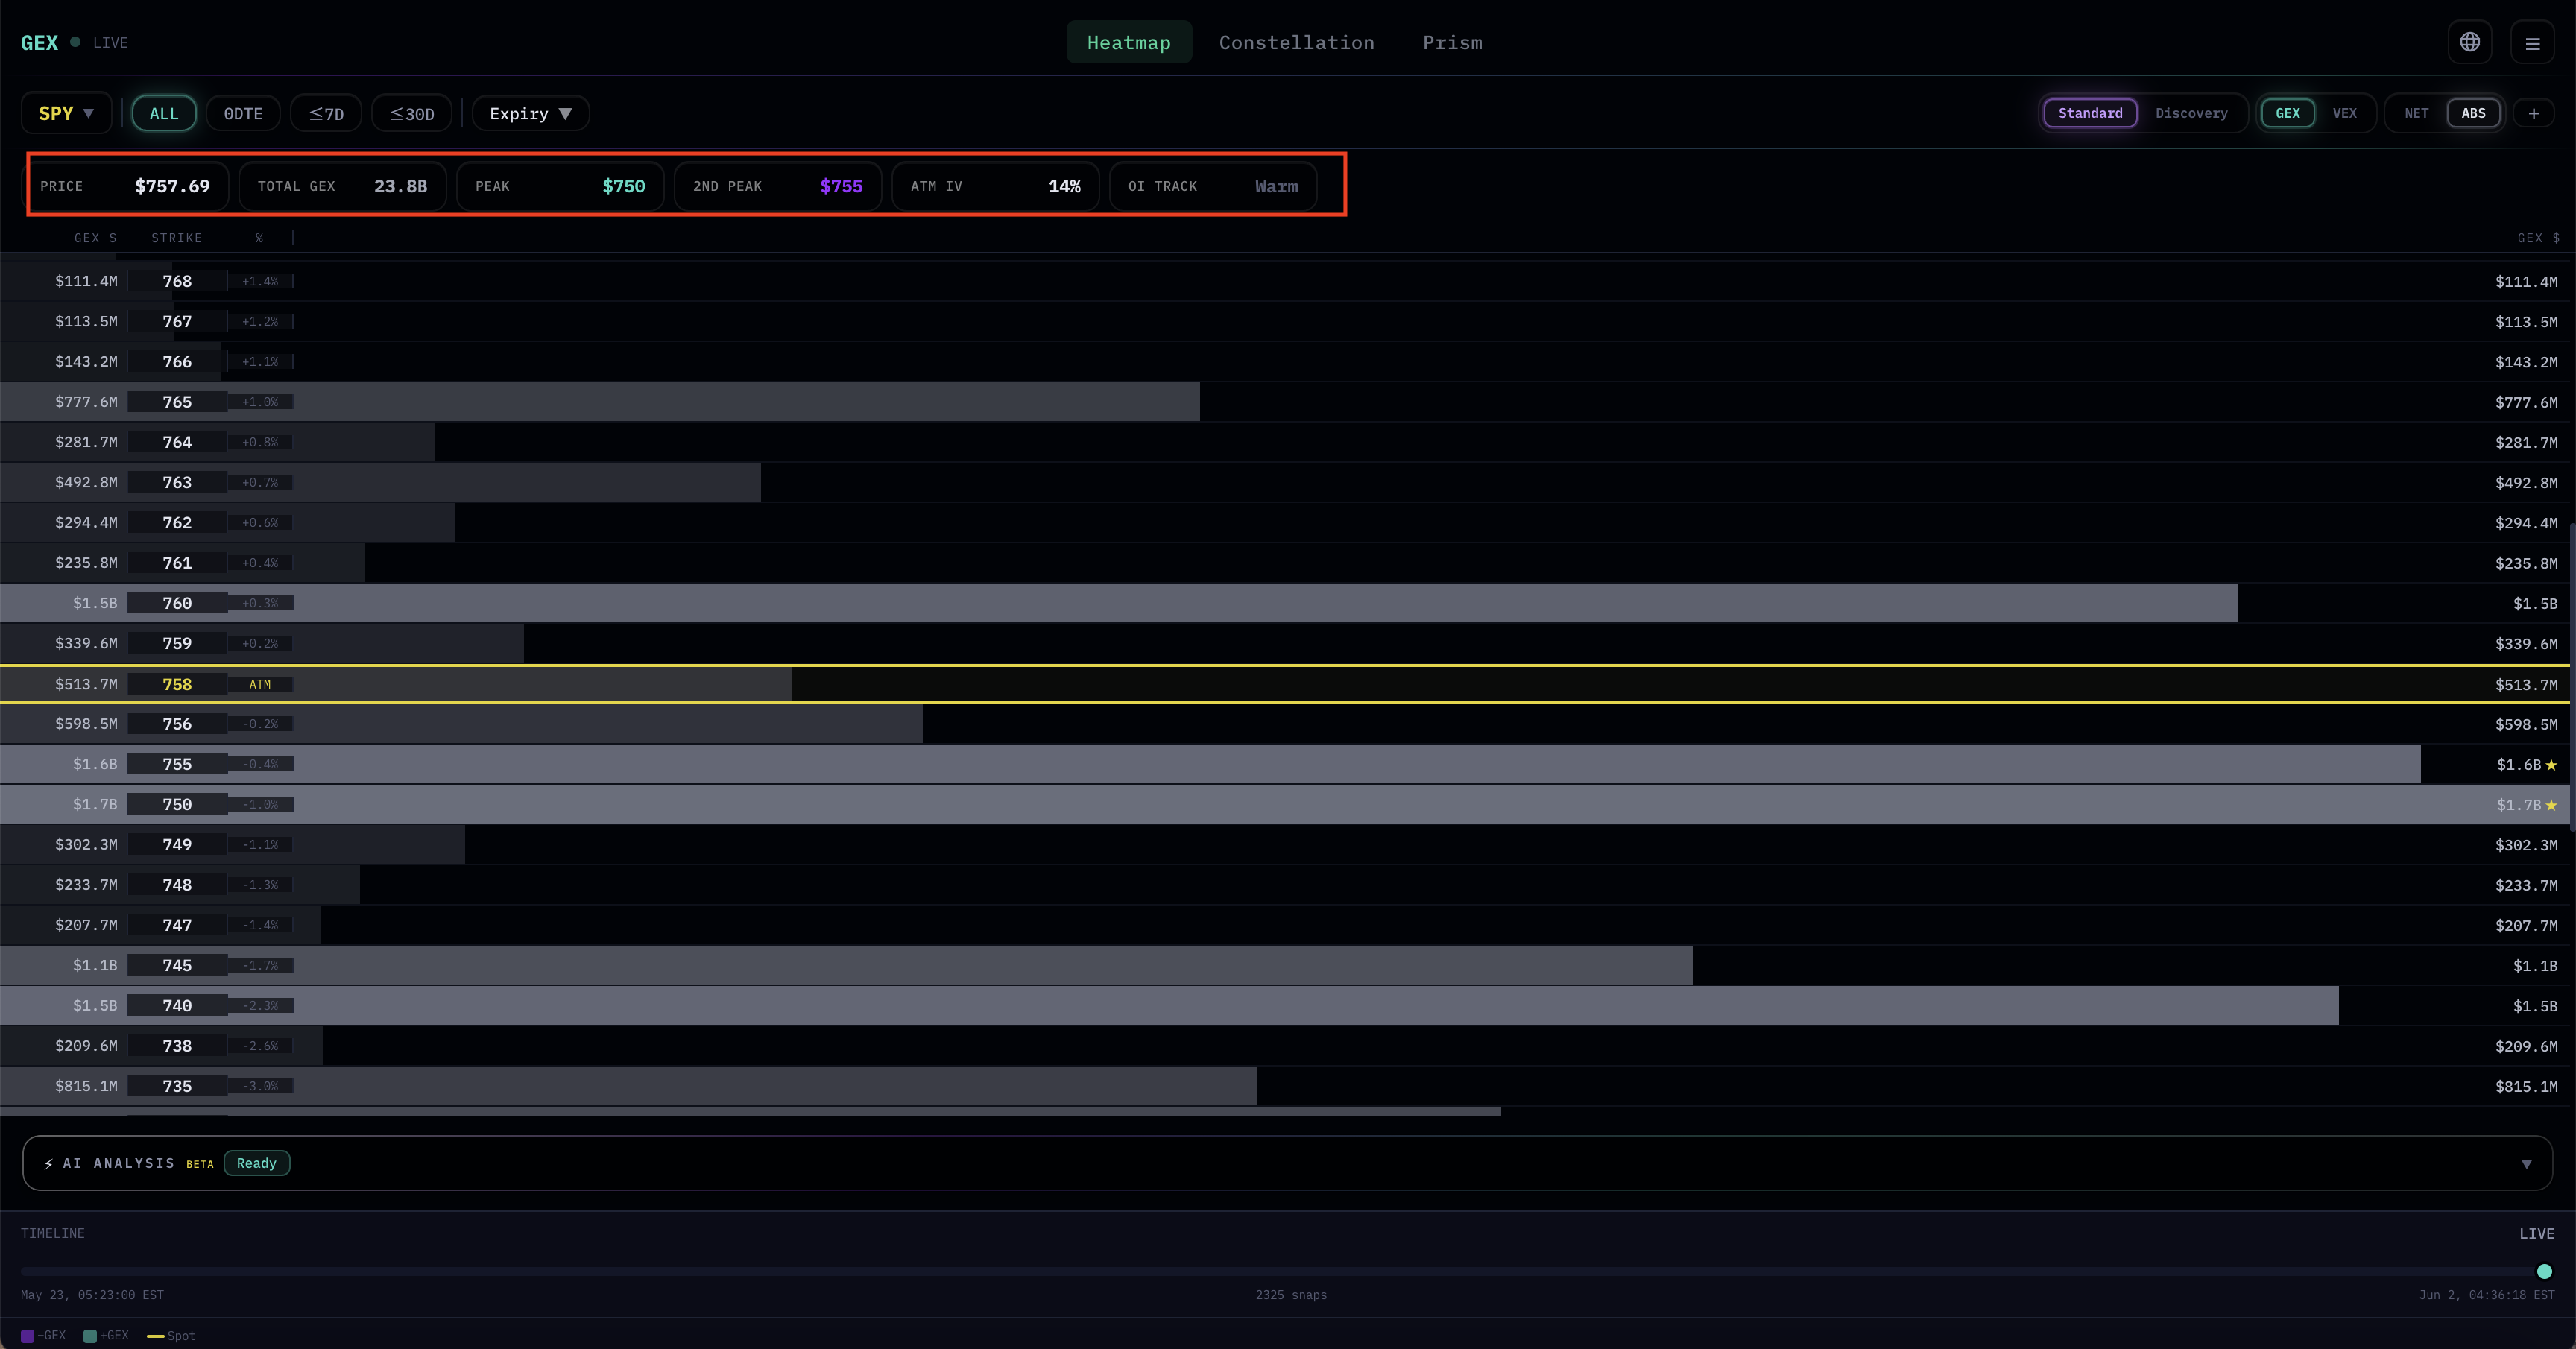
Task: Click the TOTAL GEX 23.8B card
Action: pos(343,186)
